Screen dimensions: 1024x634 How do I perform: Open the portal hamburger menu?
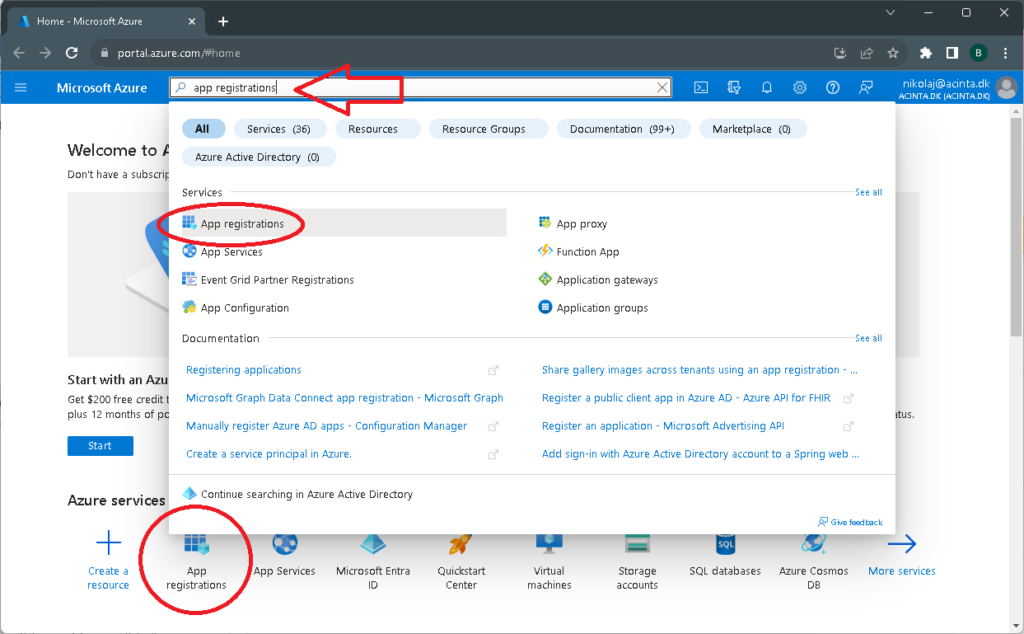point(21,88)
